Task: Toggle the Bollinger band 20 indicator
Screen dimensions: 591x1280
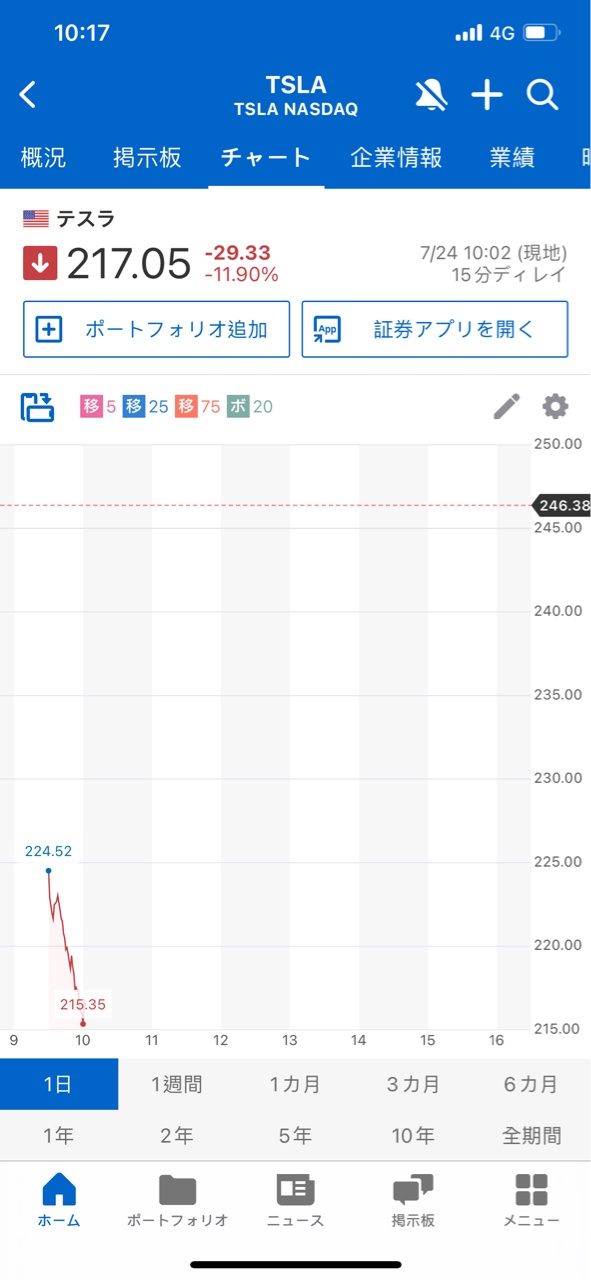Action: [250, 407]
